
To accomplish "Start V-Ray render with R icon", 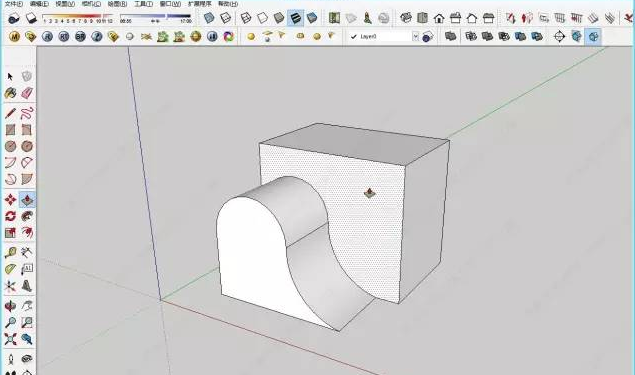I will point(47,37).
